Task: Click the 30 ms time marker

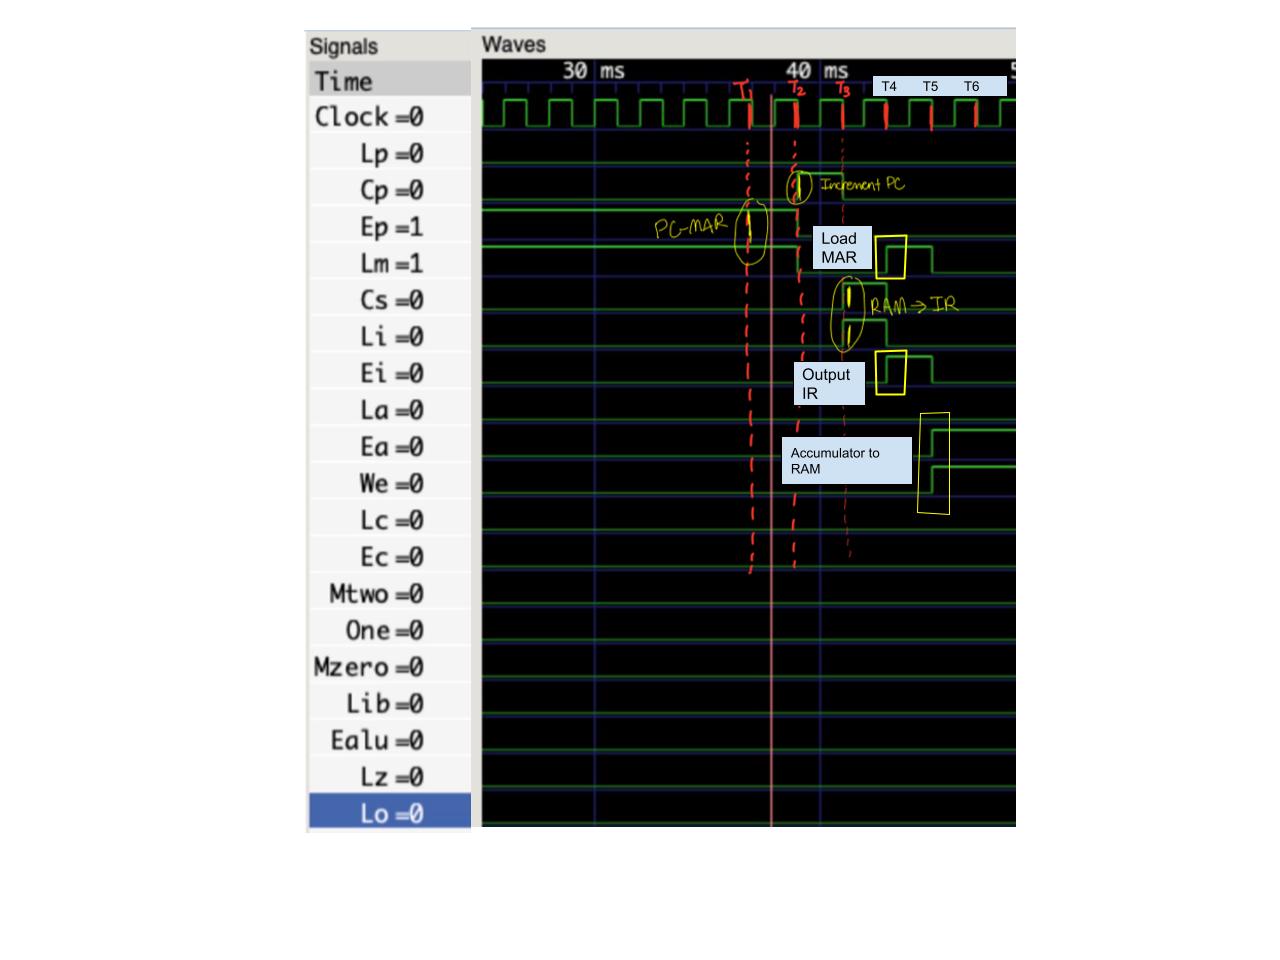Action: (593, 70)
